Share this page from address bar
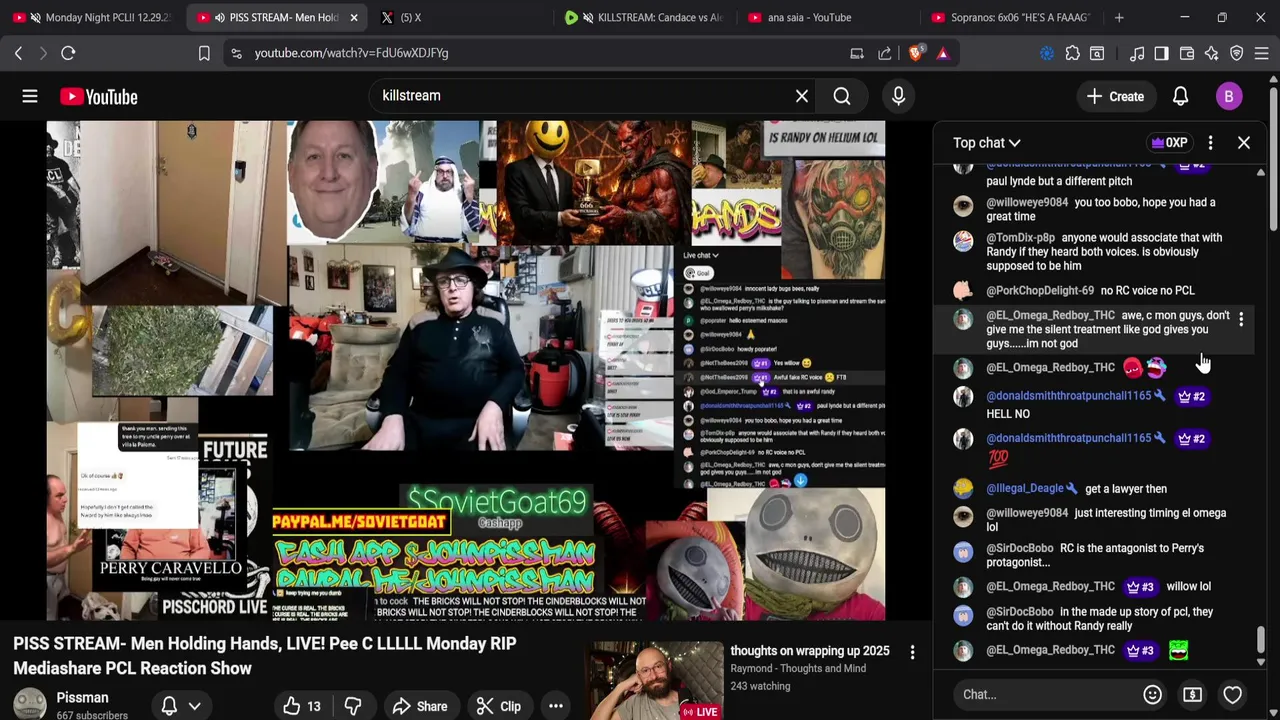This screenshot has width=1280, height=720. point(885,53)
